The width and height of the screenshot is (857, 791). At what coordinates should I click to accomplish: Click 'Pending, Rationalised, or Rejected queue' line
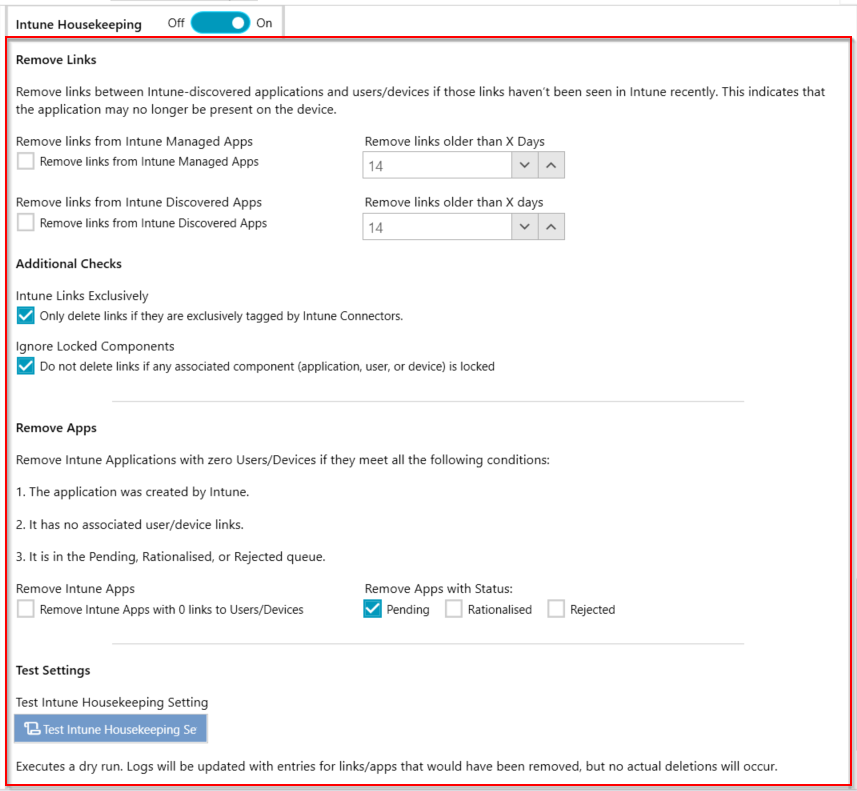pyautogui.click(x=171, y=556)
